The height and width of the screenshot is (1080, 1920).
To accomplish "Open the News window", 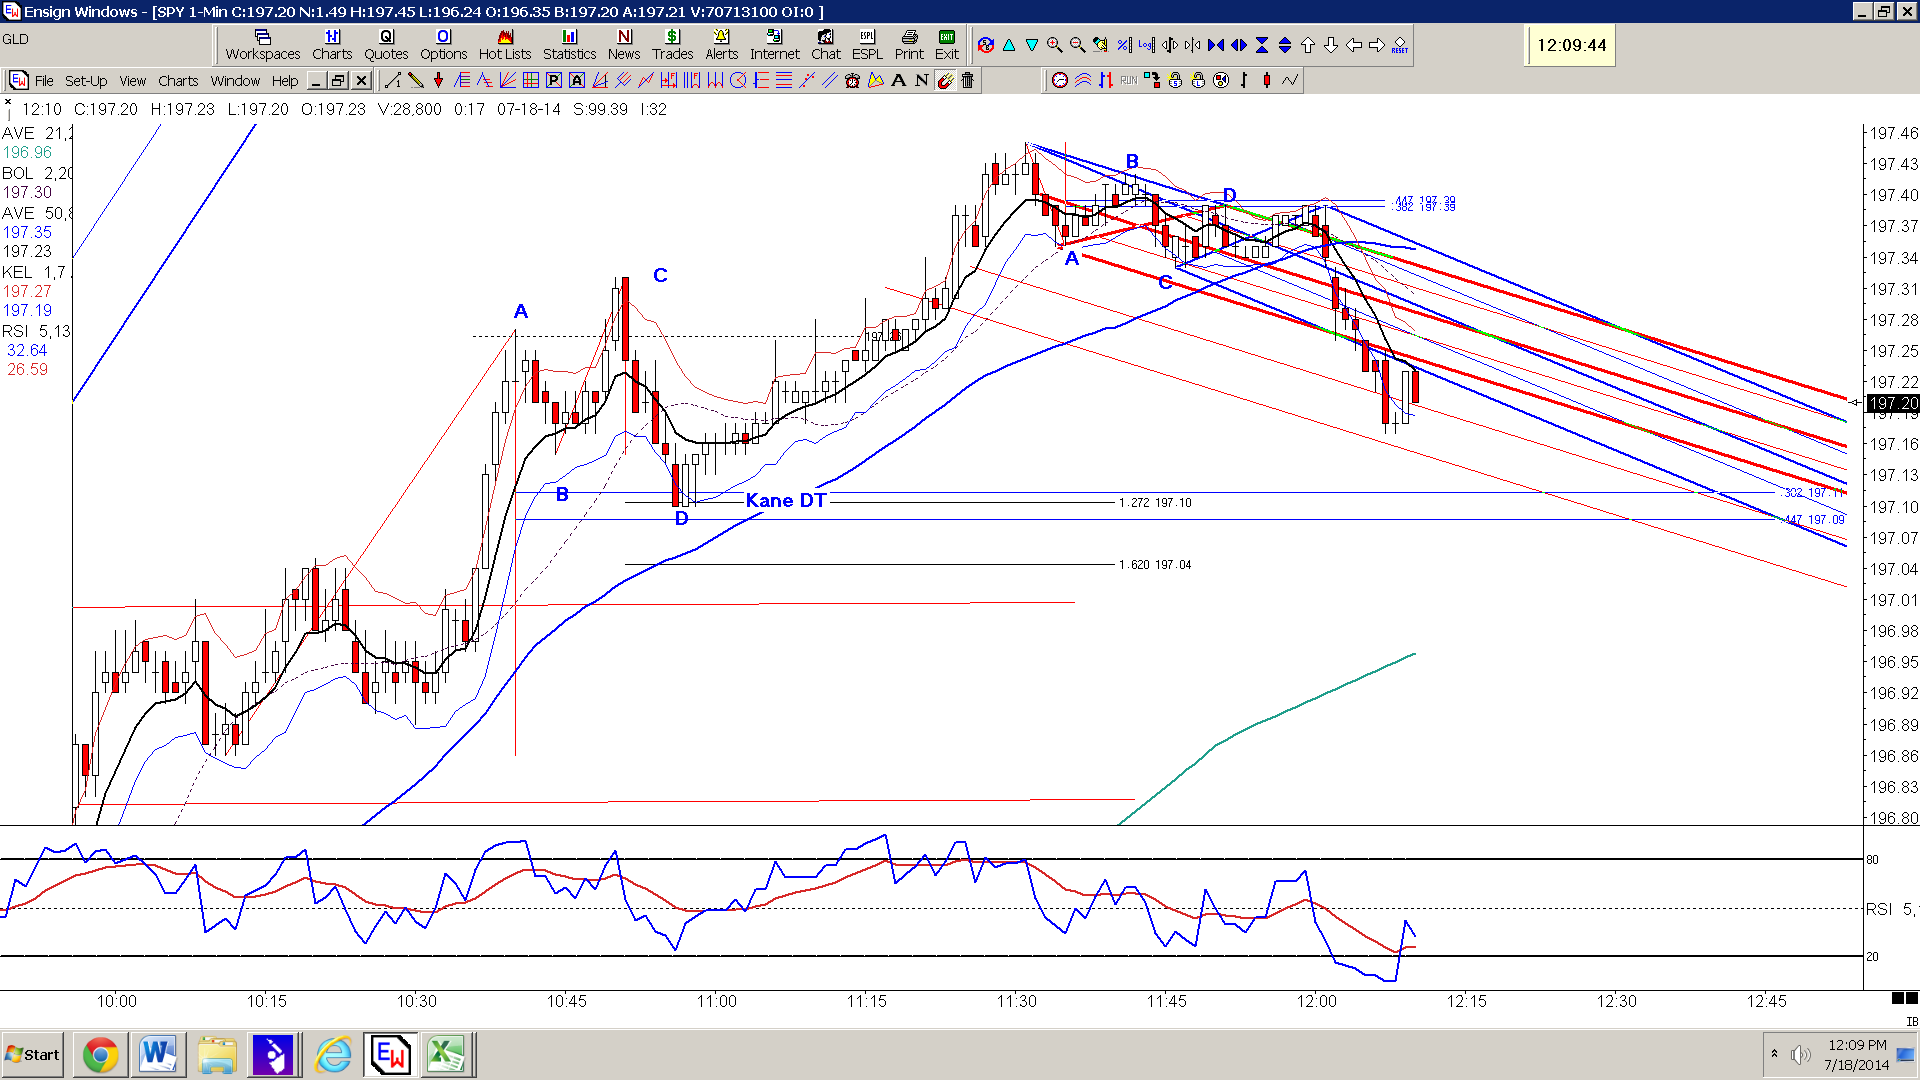I will click(x=624, y=45).
